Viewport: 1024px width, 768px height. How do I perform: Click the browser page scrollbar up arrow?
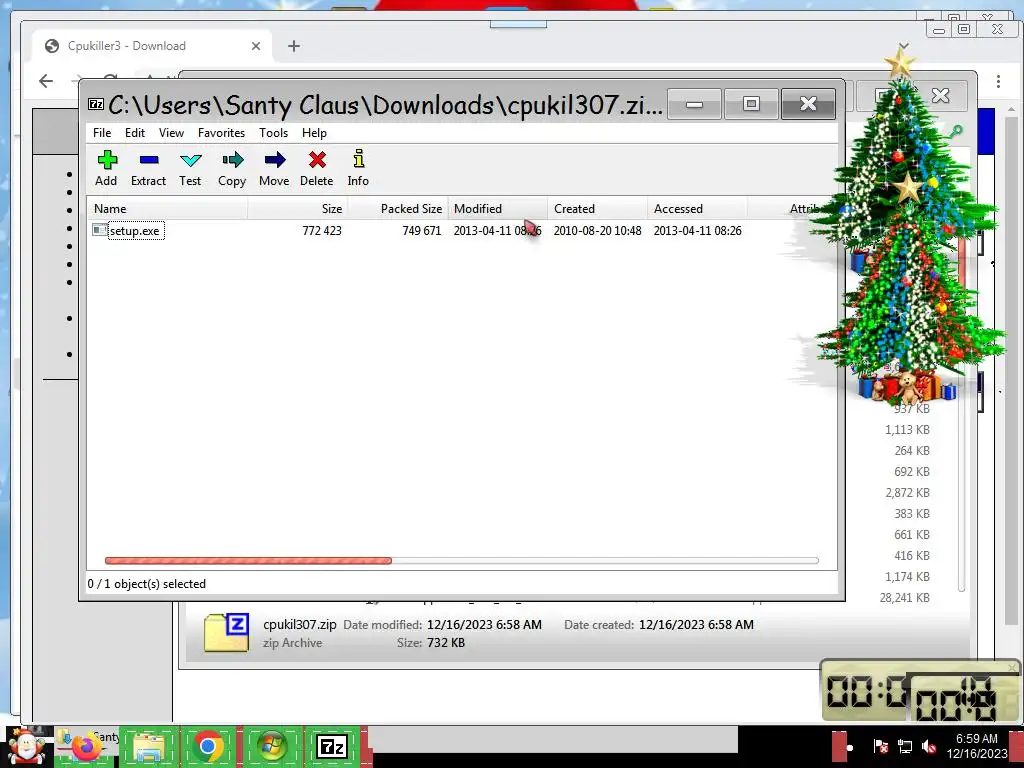(x=1012, y=110)
